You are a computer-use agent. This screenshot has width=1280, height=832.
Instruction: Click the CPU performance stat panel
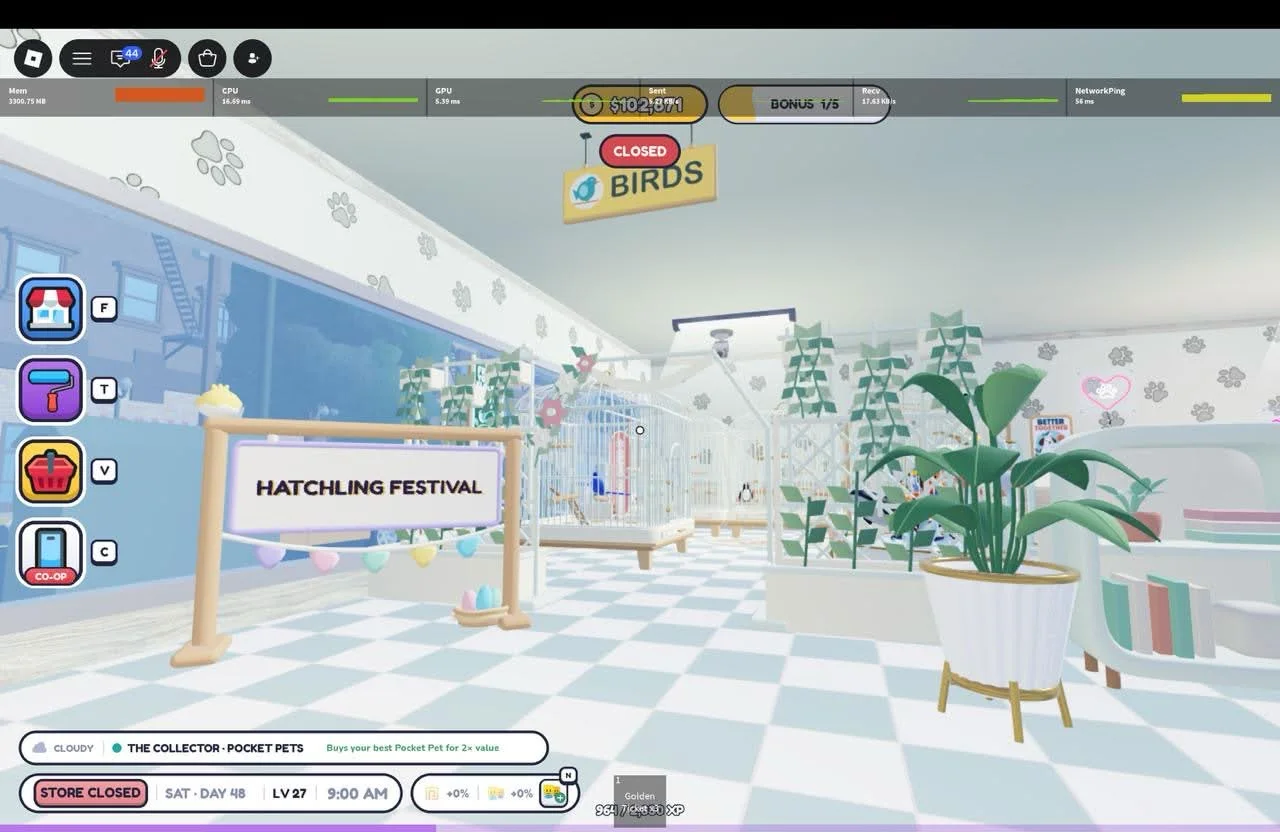pyautogui.click(x=320, y=97)
